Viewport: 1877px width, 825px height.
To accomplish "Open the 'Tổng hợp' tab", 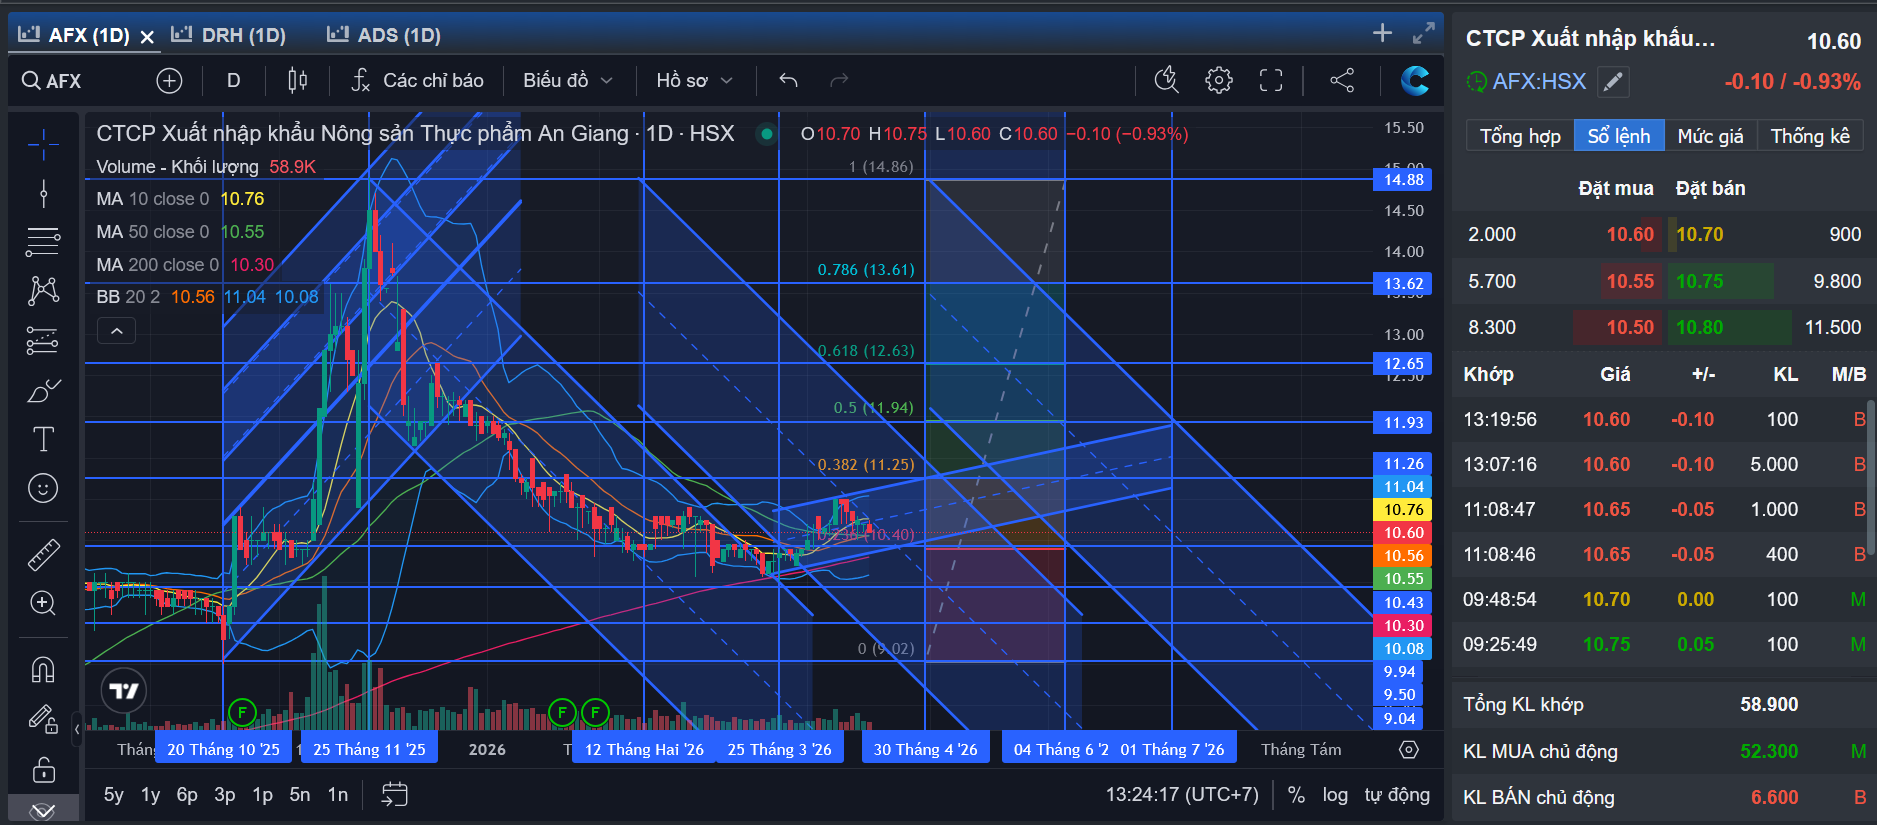I will (1520, 136).
